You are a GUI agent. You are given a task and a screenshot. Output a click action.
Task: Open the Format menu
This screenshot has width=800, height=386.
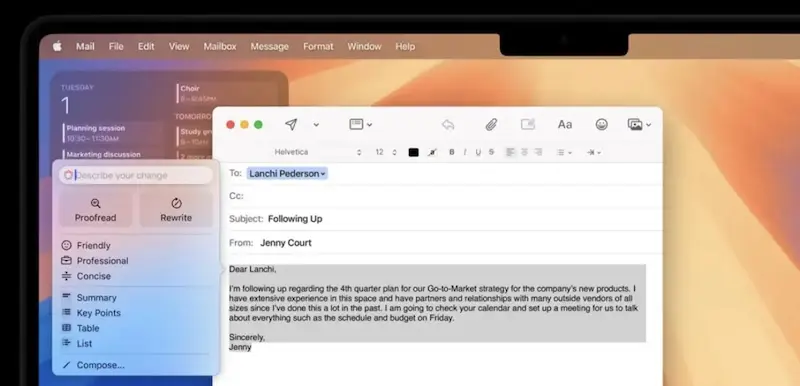[x=318, y=46]
